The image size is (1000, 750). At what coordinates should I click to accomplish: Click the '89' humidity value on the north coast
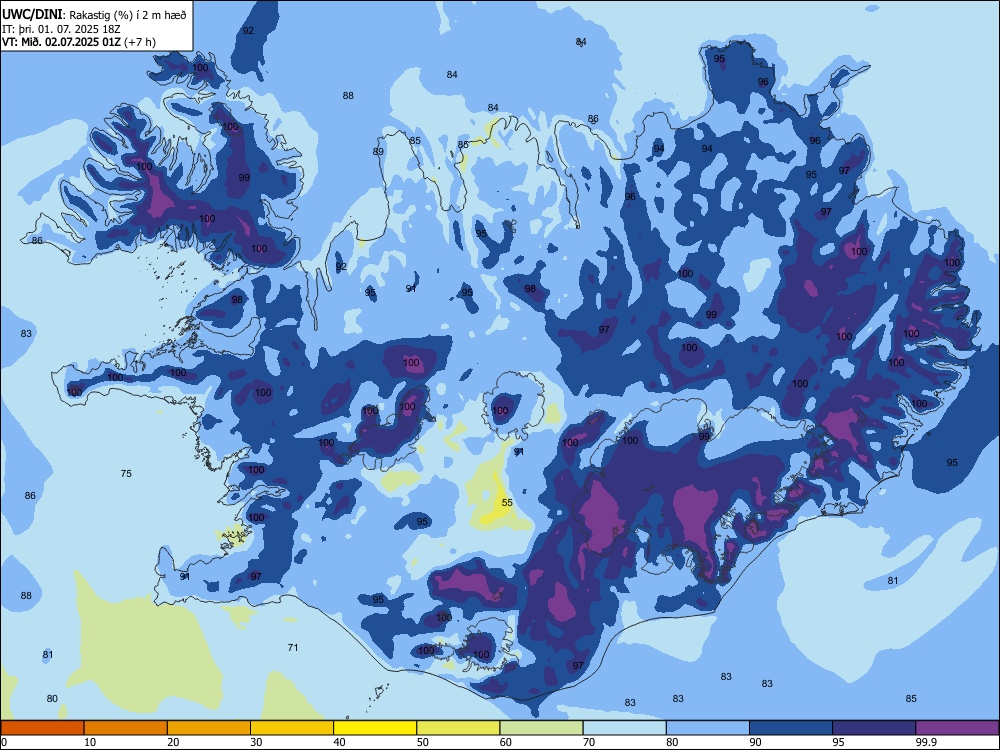(x=378, y=151)
